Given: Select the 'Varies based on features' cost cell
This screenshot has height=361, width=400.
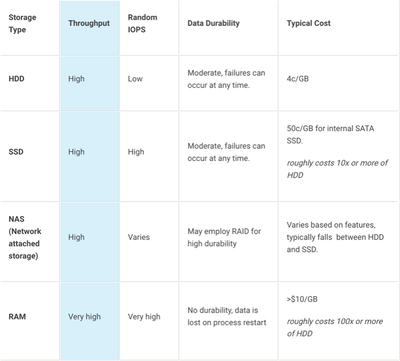Looking at the screenshot, I should click(x=335, y=237).
